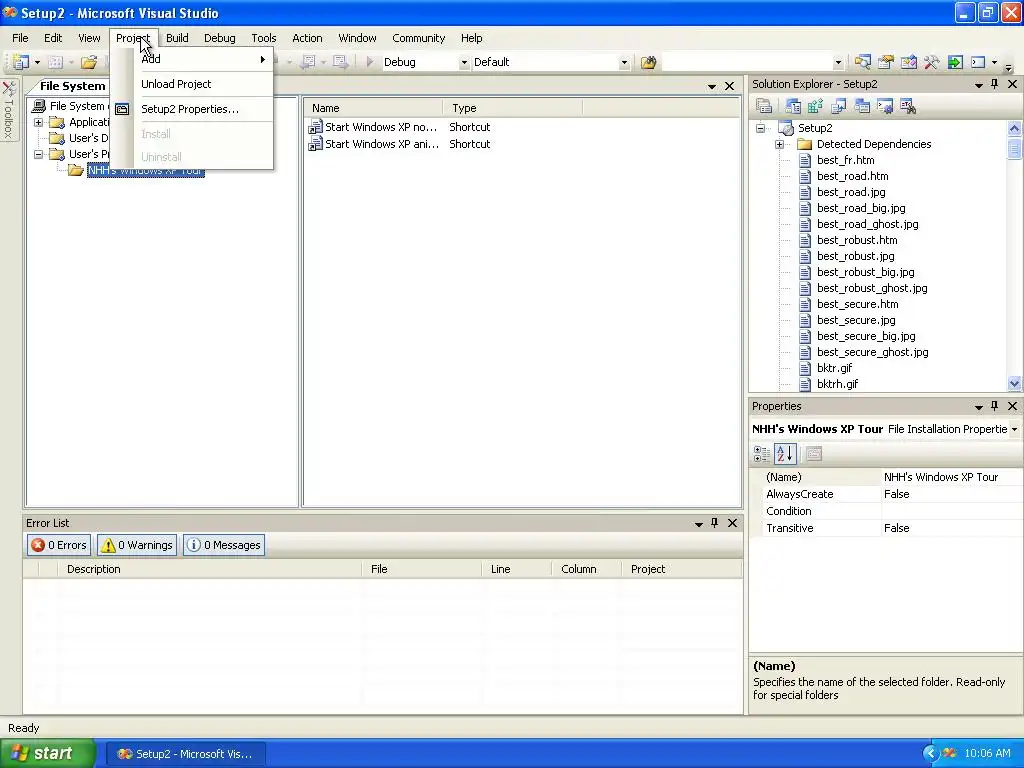Click the empty Condition value field
This screenshot has width=1024, height=768.
[x=951, y=511]
